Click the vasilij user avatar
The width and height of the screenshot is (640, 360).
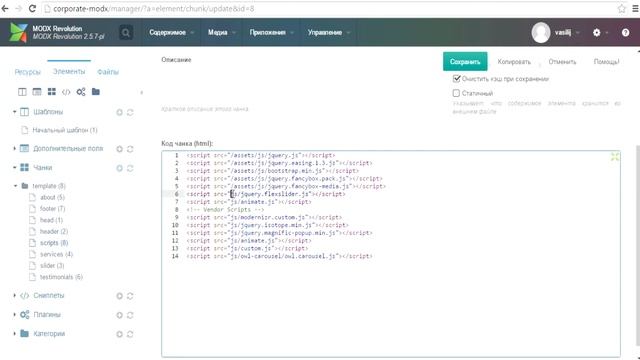(541, 33)
